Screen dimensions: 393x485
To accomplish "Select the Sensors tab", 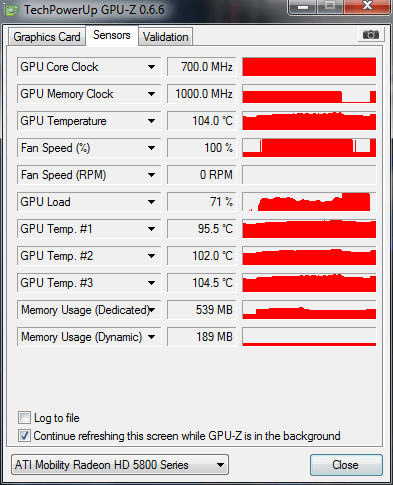I will [x=112, y=35].
